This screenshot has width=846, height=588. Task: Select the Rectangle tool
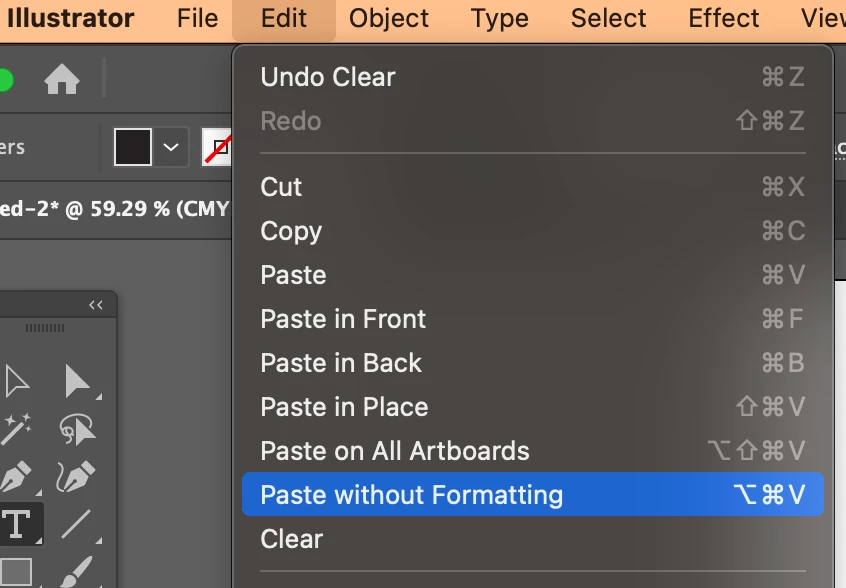pyautogui.click(x=15, y=571)
